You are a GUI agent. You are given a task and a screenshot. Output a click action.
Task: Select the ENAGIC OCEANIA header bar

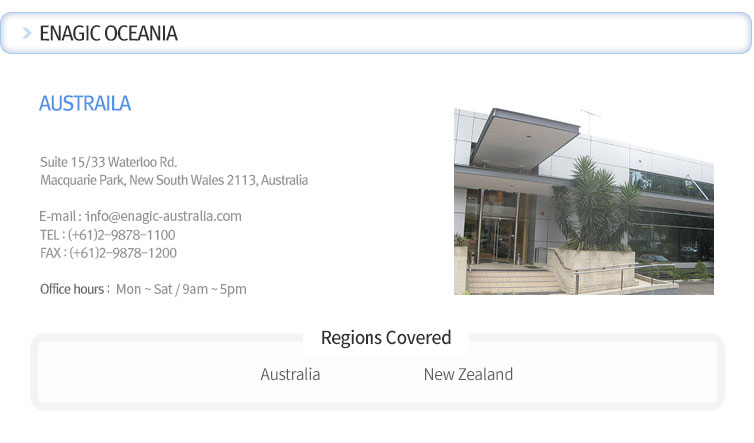point(376,33)
